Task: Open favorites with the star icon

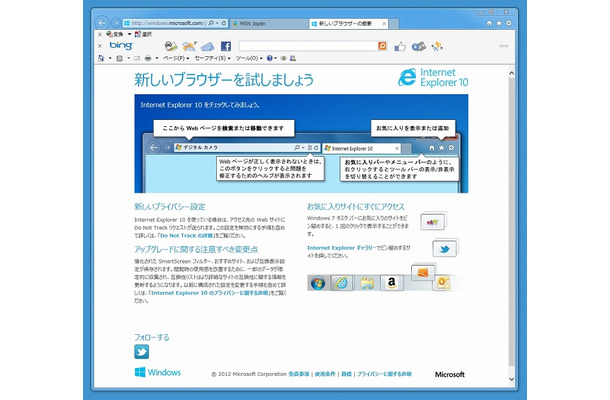Action: point(499,23)
